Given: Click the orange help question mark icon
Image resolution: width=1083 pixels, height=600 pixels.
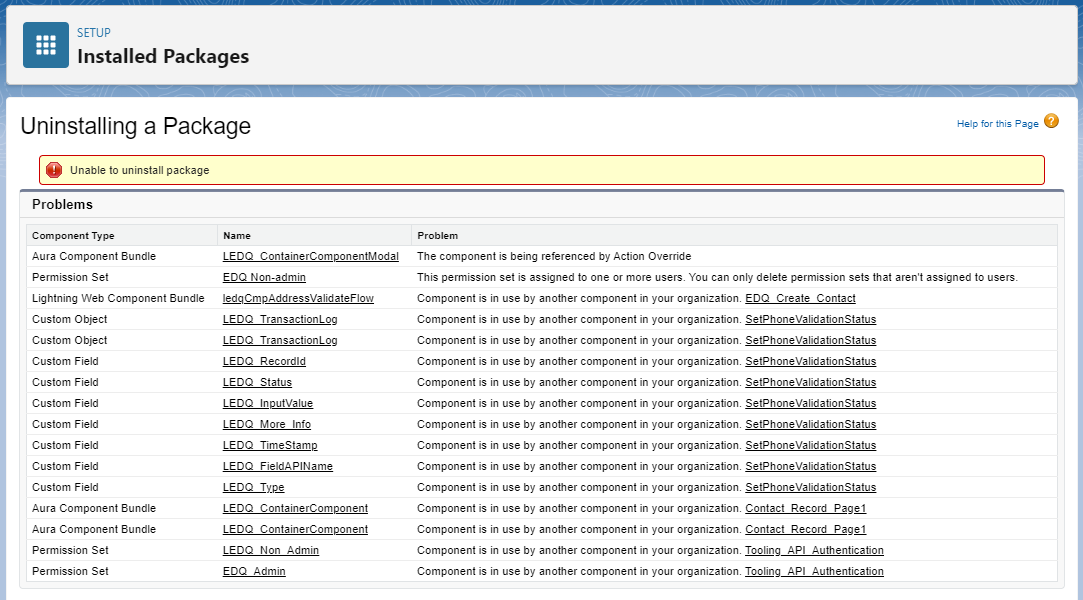Looking at the screenshot, I should (1051, 122).
